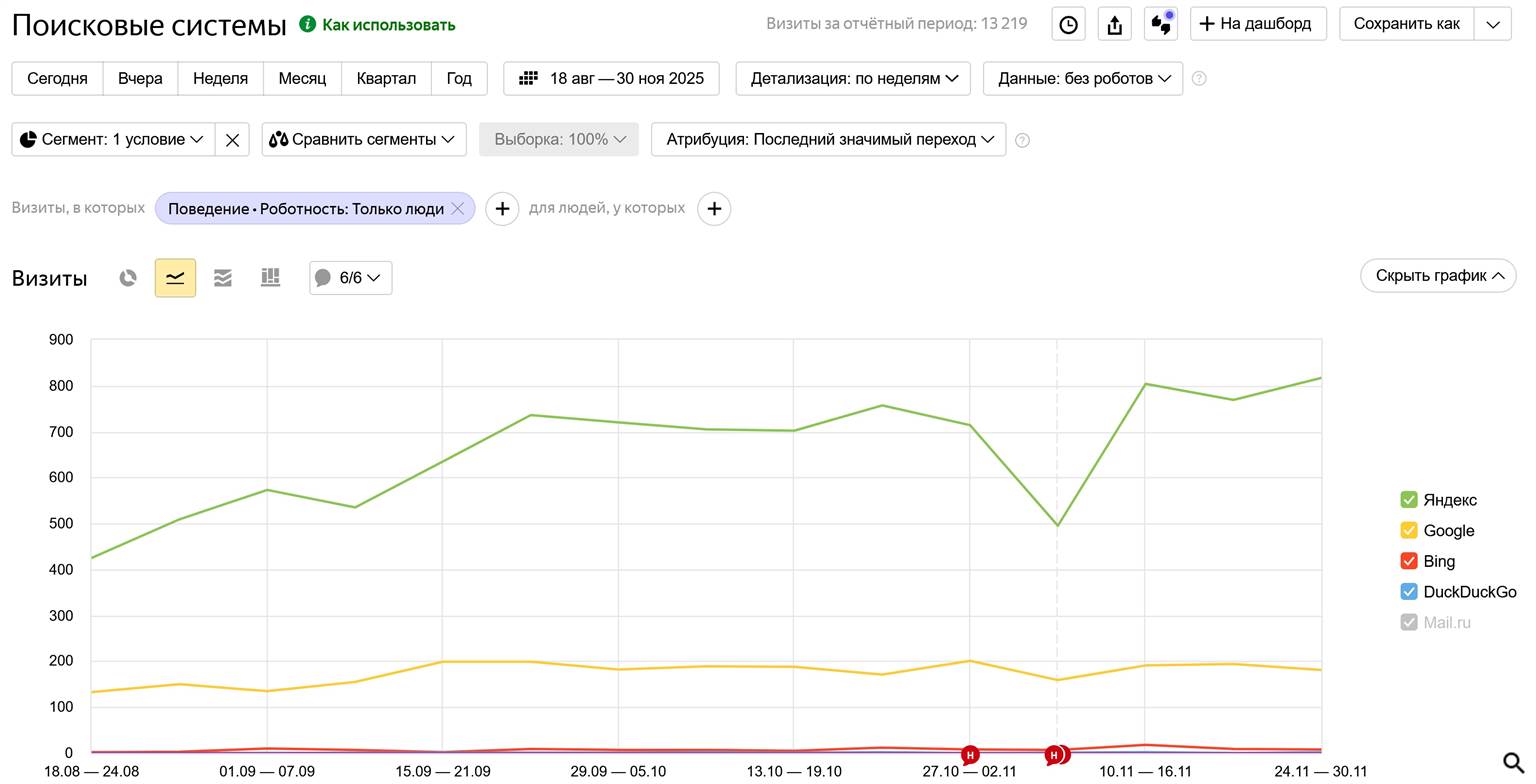This screenshot has height=784, width=1536.
Task: Switch to the stacked area chart icon
Action: pyautogui.click(x=223, y=278)
